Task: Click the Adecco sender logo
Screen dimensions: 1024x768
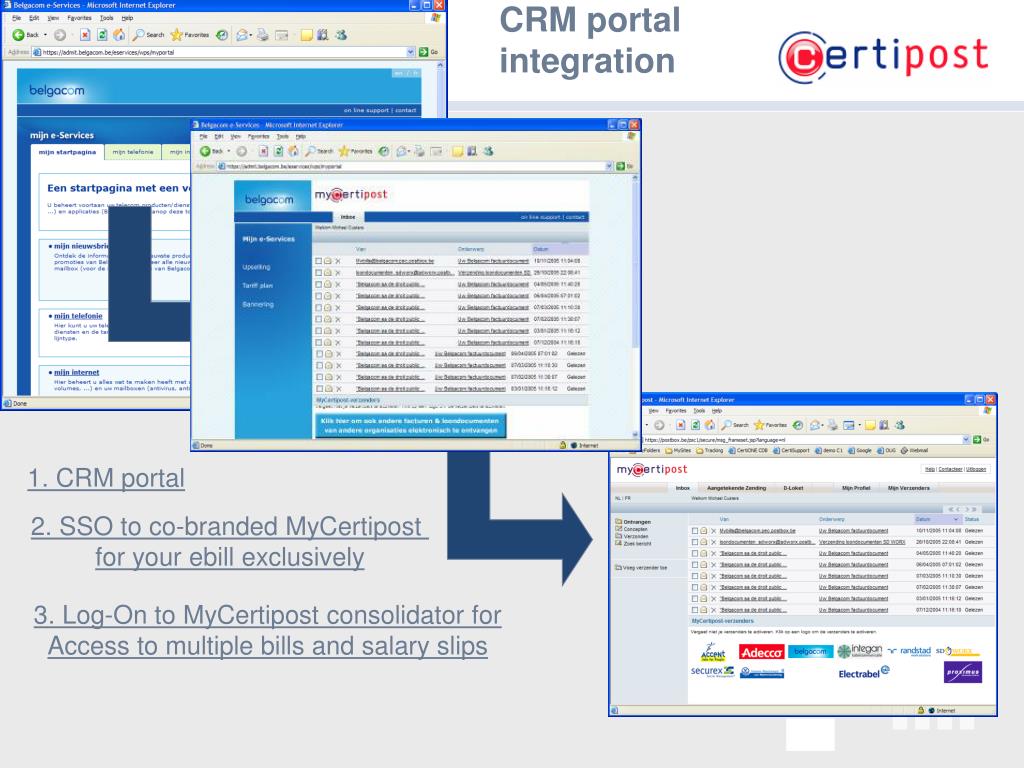Action: tap(761, 652)
